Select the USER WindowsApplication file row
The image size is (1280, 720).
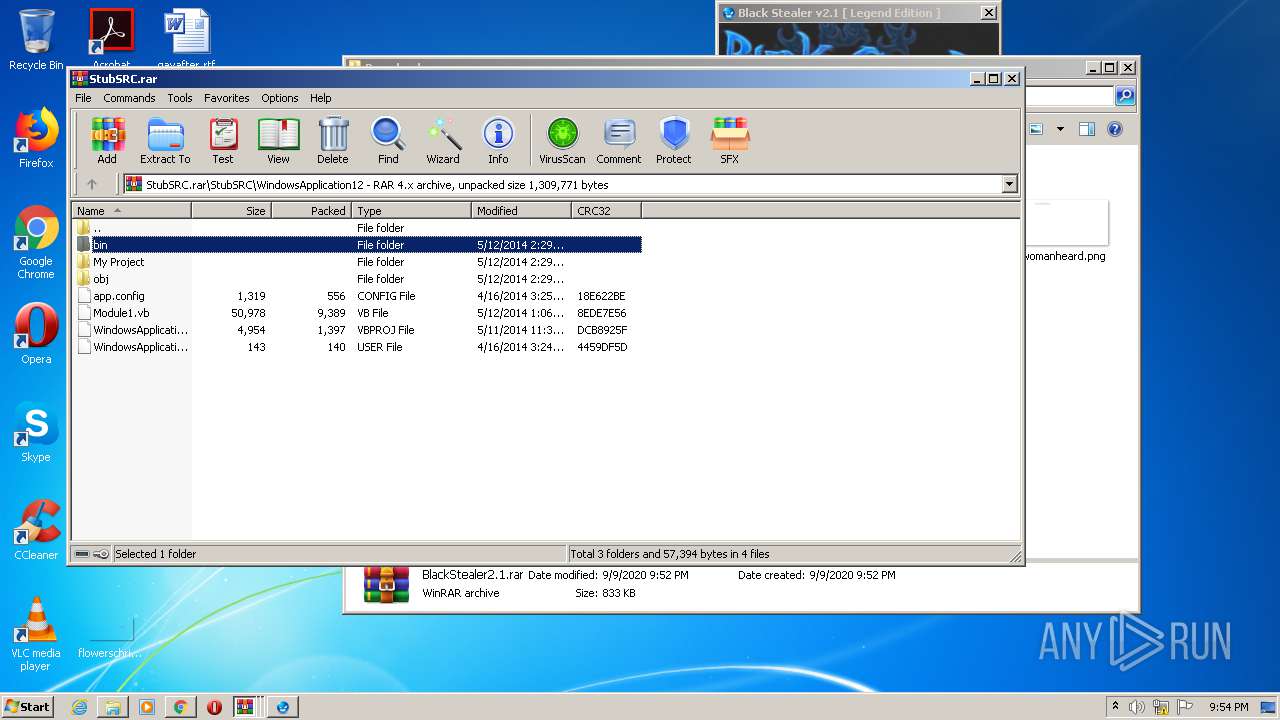pyautogui.click(x=358, y=347)
